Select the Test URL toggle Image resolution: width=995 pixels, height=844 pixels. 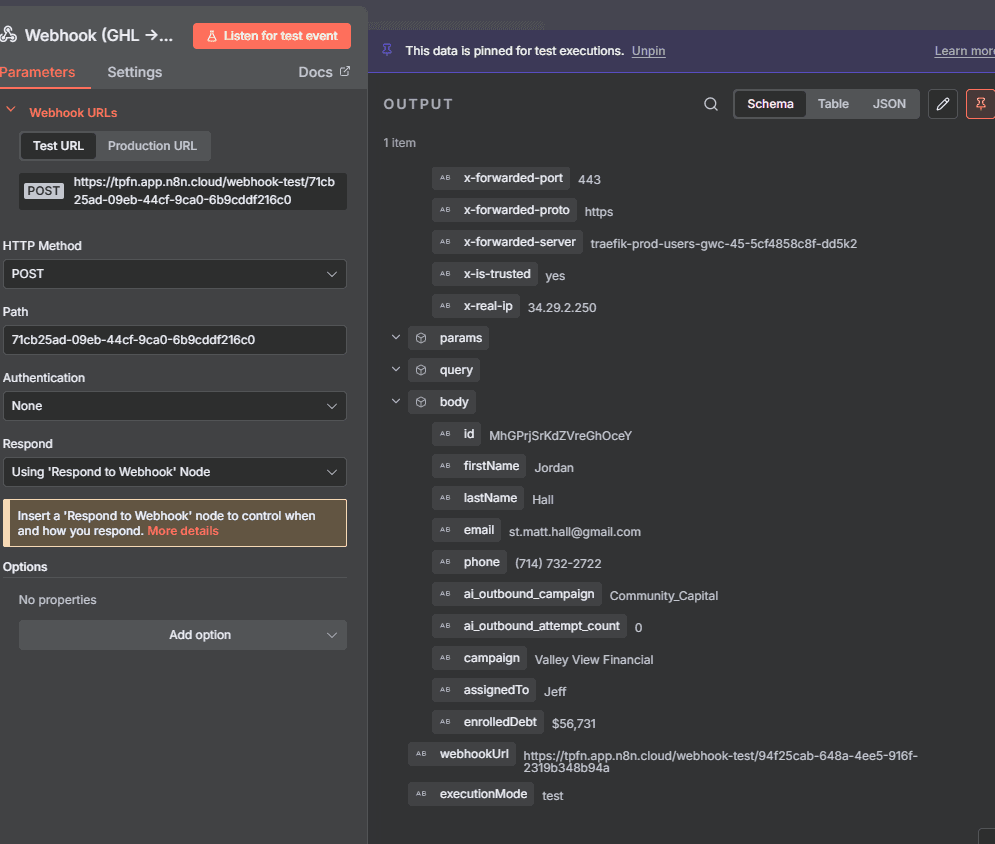click(58, 146)
